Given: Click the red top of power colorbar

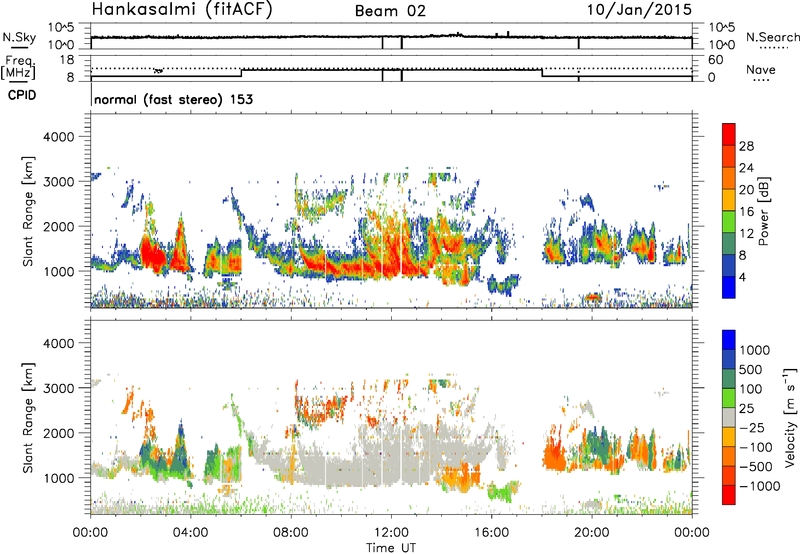Looking at the screenshot, I should tap(729, 135).
